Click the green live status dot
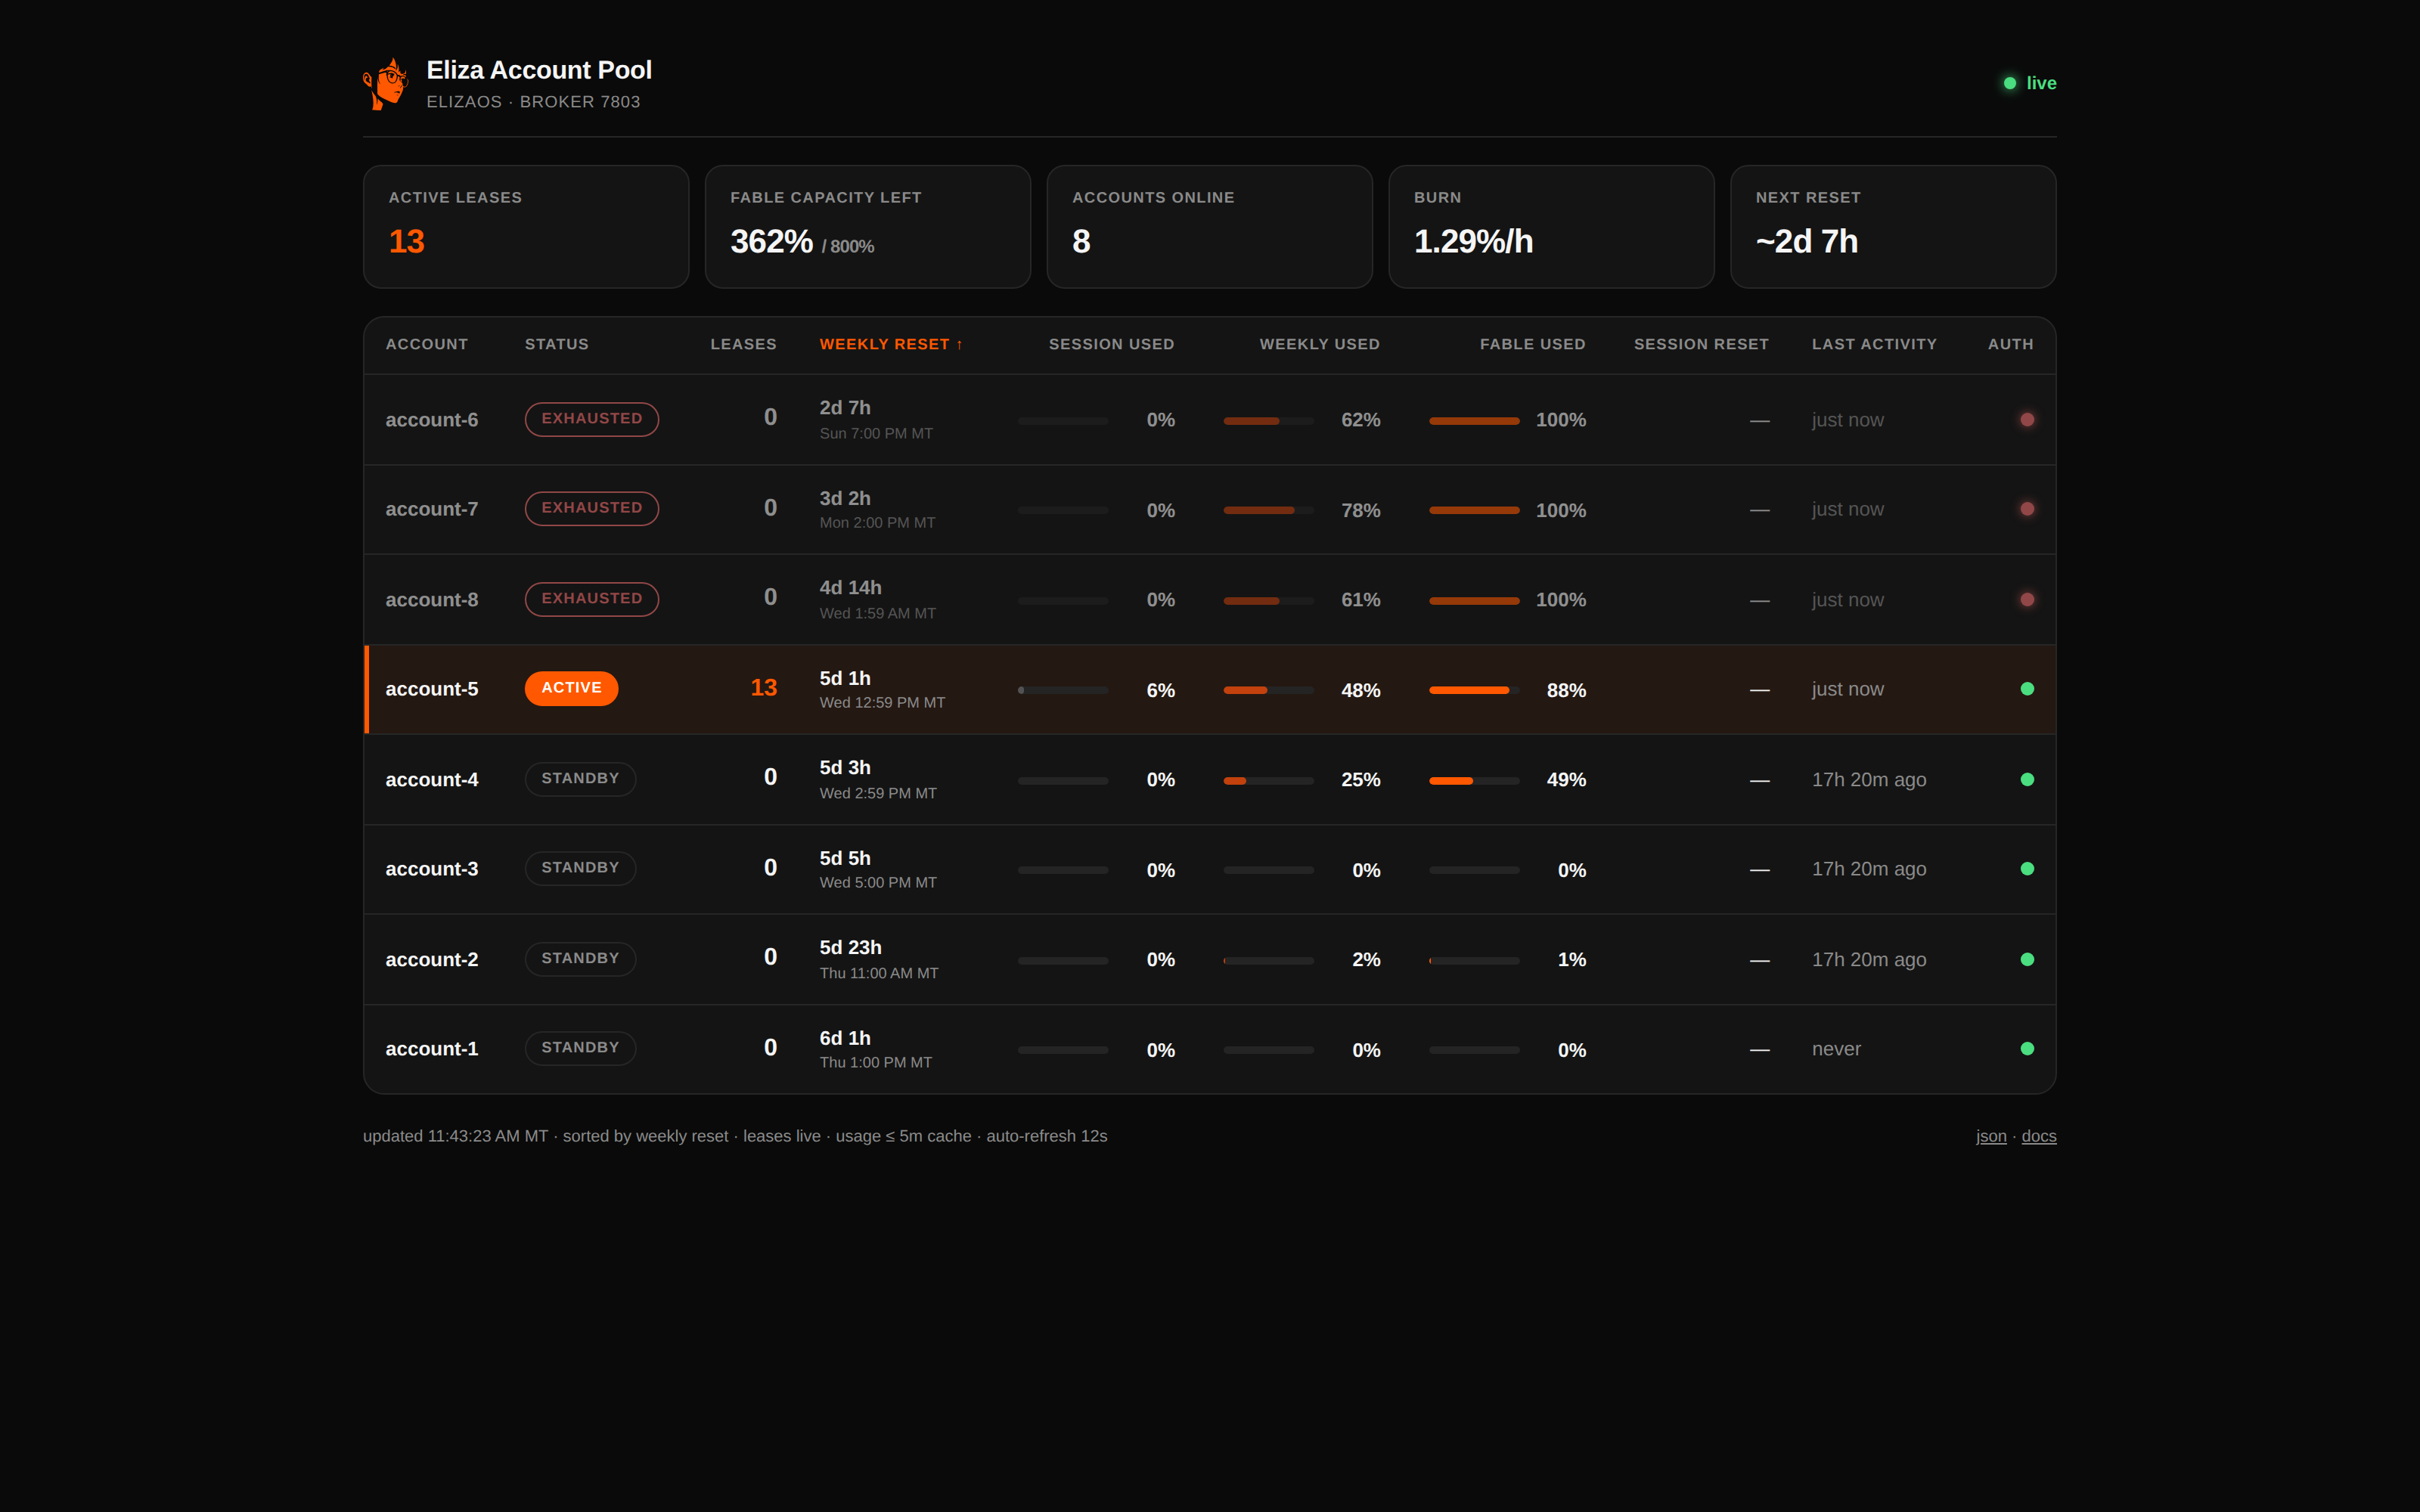 [2009, 83]
